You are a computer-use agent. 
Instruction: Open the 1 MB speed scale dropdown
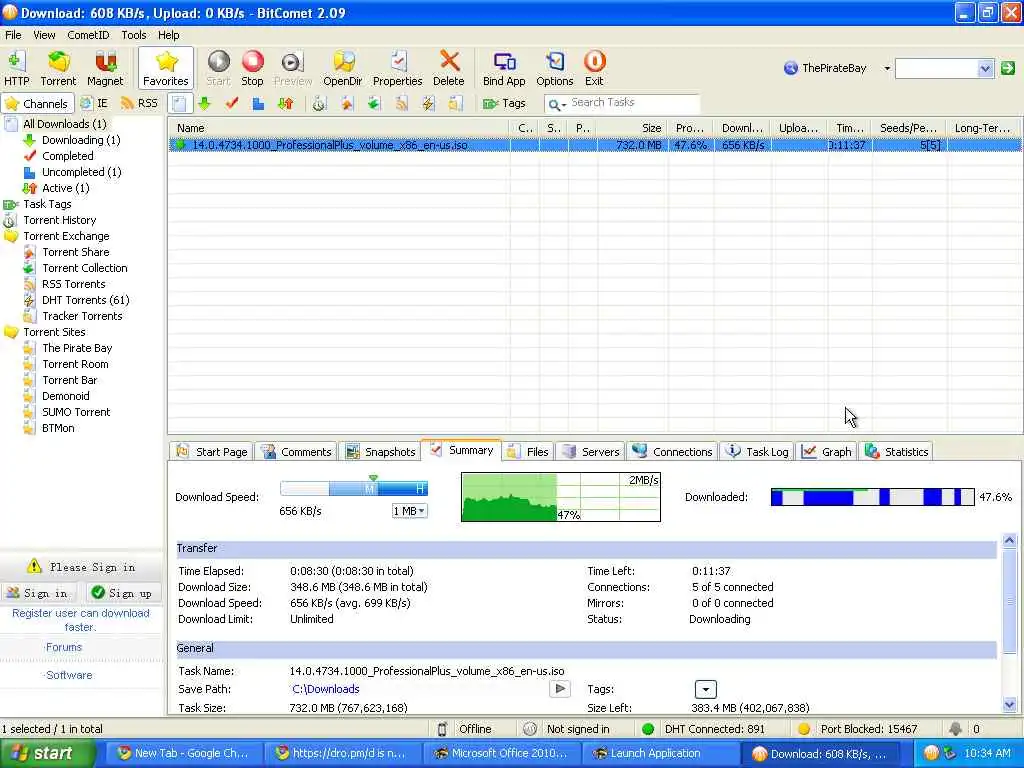coord(409,511)
